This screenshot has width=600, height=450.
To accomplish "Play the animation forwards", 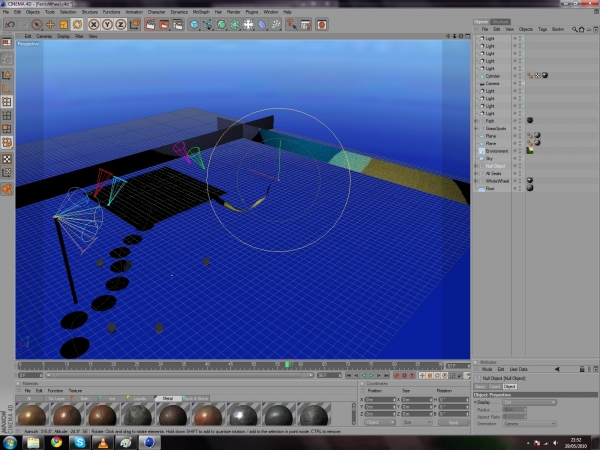I will pyautogui.click(x=371, y=376).
